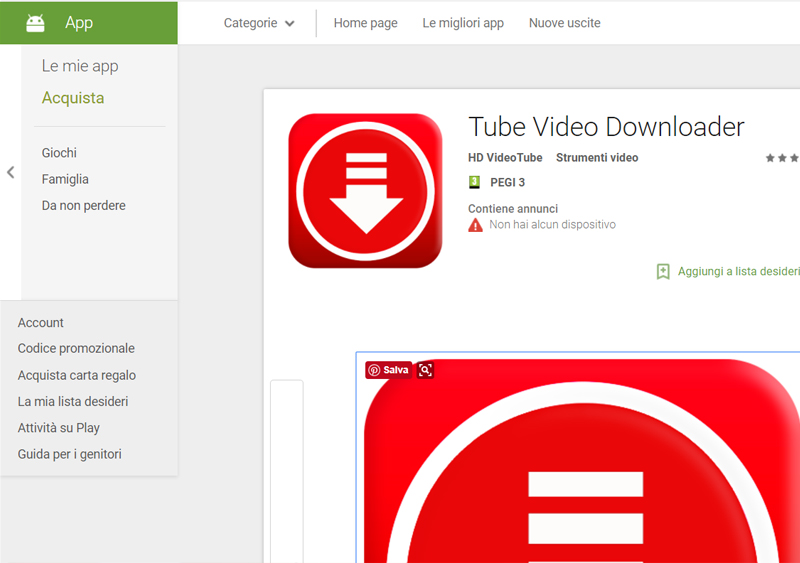The height and width of the screenshot is (563, 800).
Task: Open the large app screenshot image
Action: (x=578, y=458)
